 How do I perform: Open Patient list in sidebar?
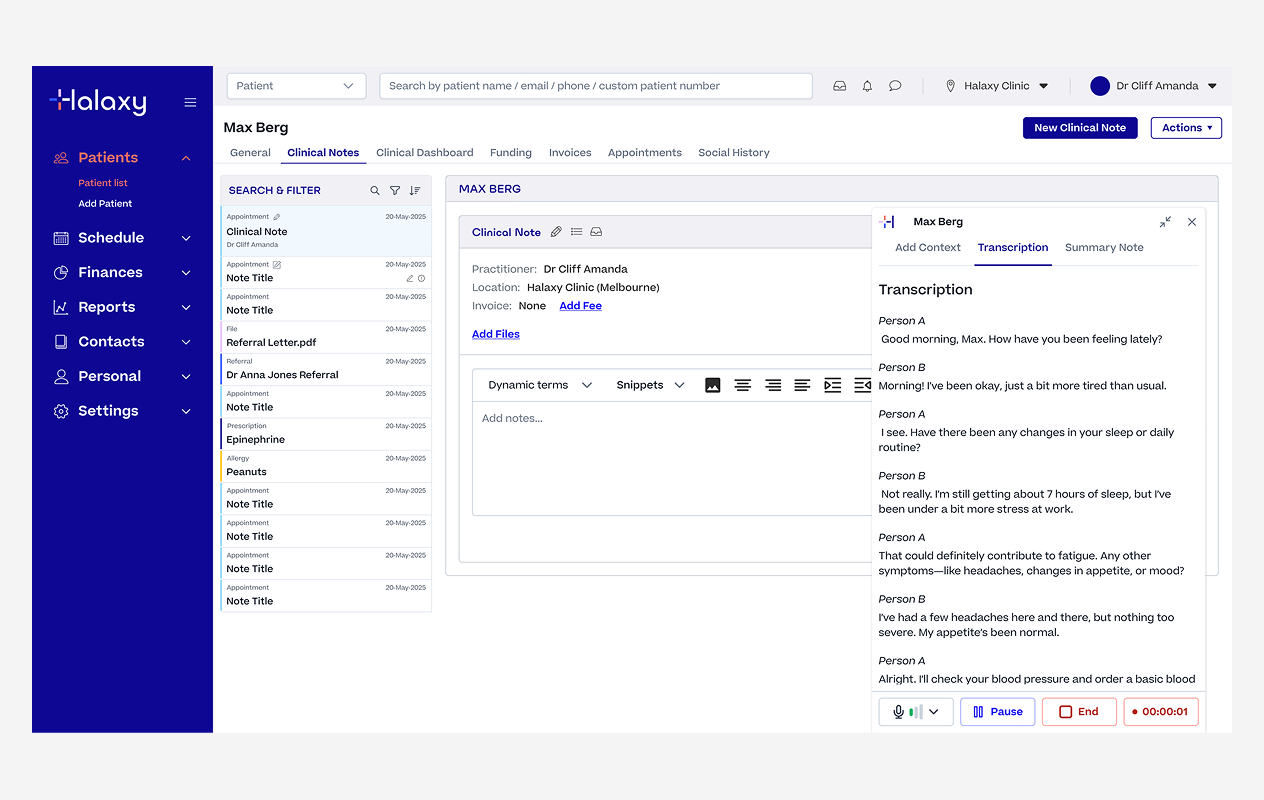[x=103, y=183]
